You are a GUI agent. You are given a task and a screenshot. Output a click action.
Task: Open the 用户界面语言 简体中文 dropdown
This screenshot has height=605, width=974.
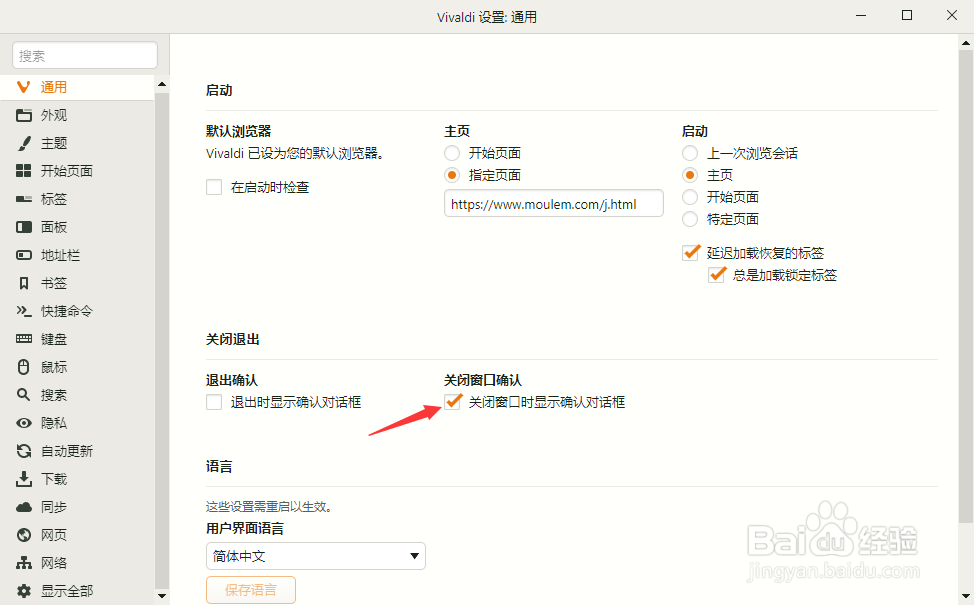316,556
